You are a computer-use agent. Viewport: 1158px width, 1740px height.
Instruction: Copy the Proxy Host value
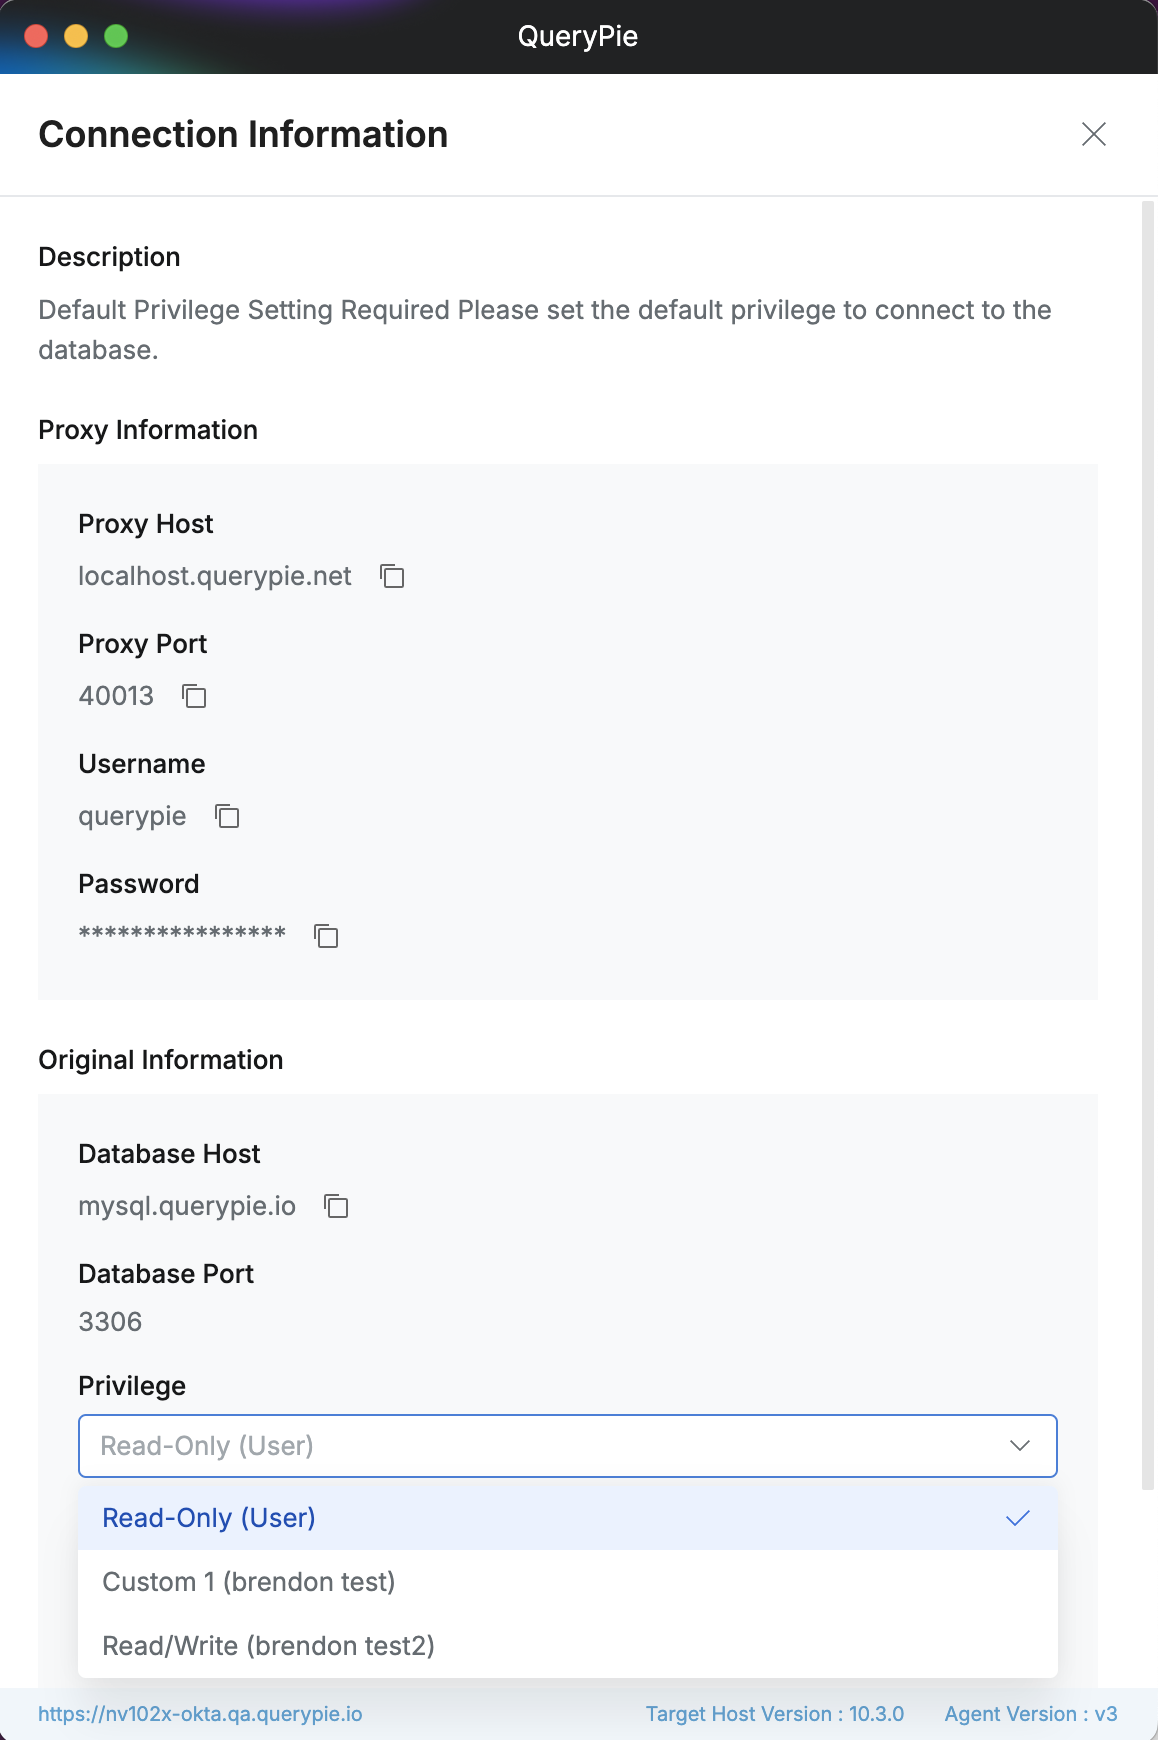tap(392, 576)
